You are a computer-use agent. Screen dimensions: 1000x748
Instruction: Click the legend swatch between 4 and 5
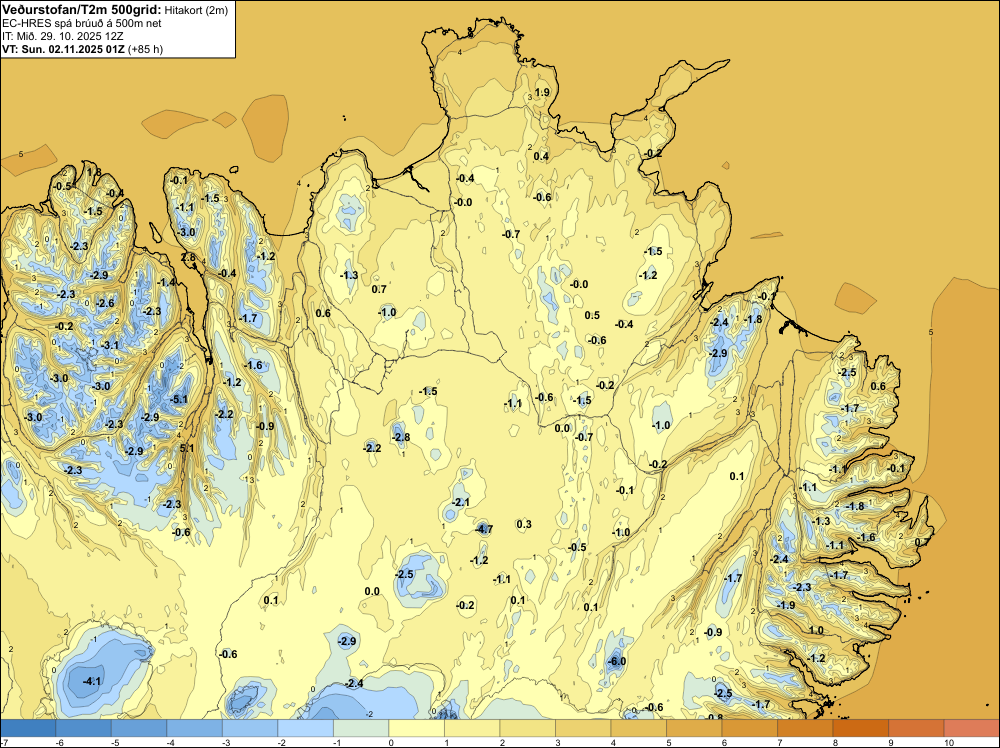tap(638, 728)
